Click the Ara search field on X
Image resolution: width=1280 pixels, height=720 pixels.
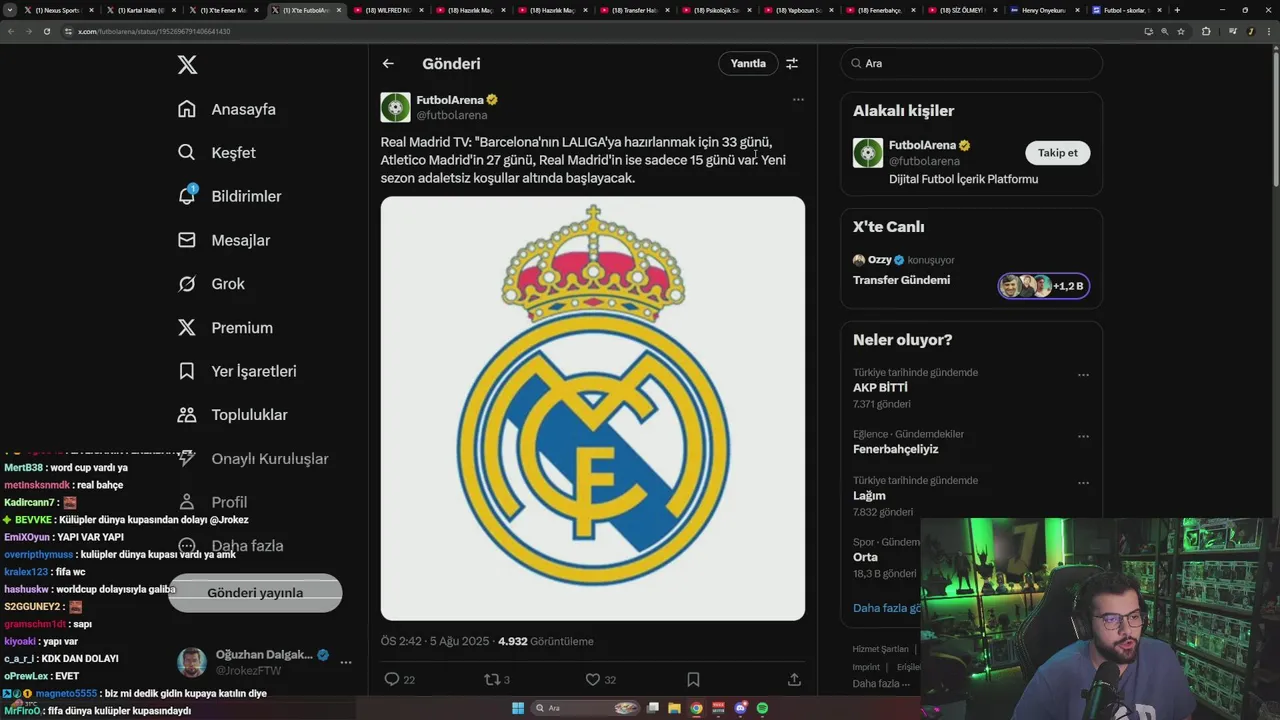pyautogui.click(x=971, y=63)
